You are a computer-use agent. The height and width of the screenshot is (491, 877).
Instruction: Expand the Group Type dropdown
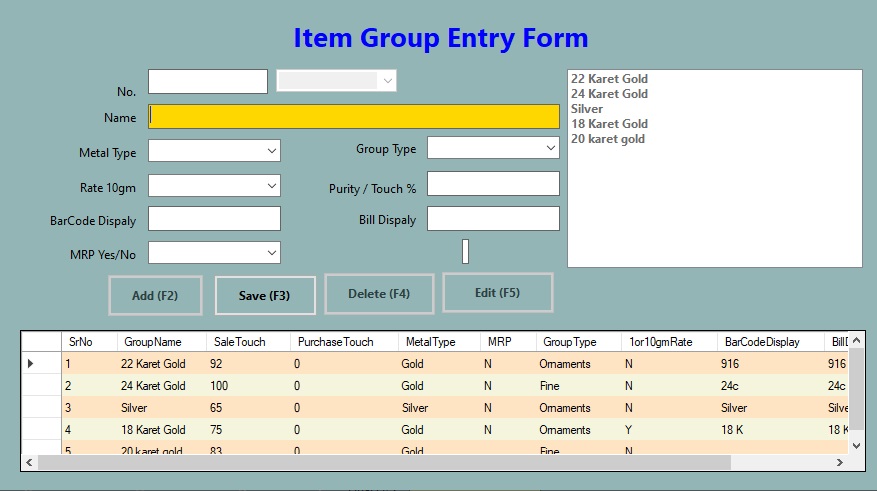493,148
